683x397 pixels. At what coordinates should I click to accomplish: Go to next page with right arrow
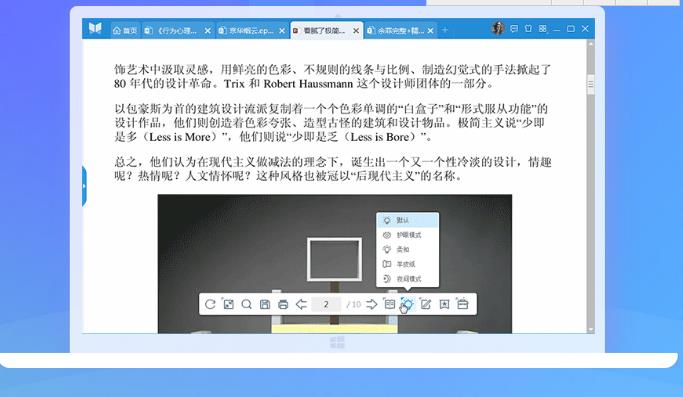pos(372,304)
